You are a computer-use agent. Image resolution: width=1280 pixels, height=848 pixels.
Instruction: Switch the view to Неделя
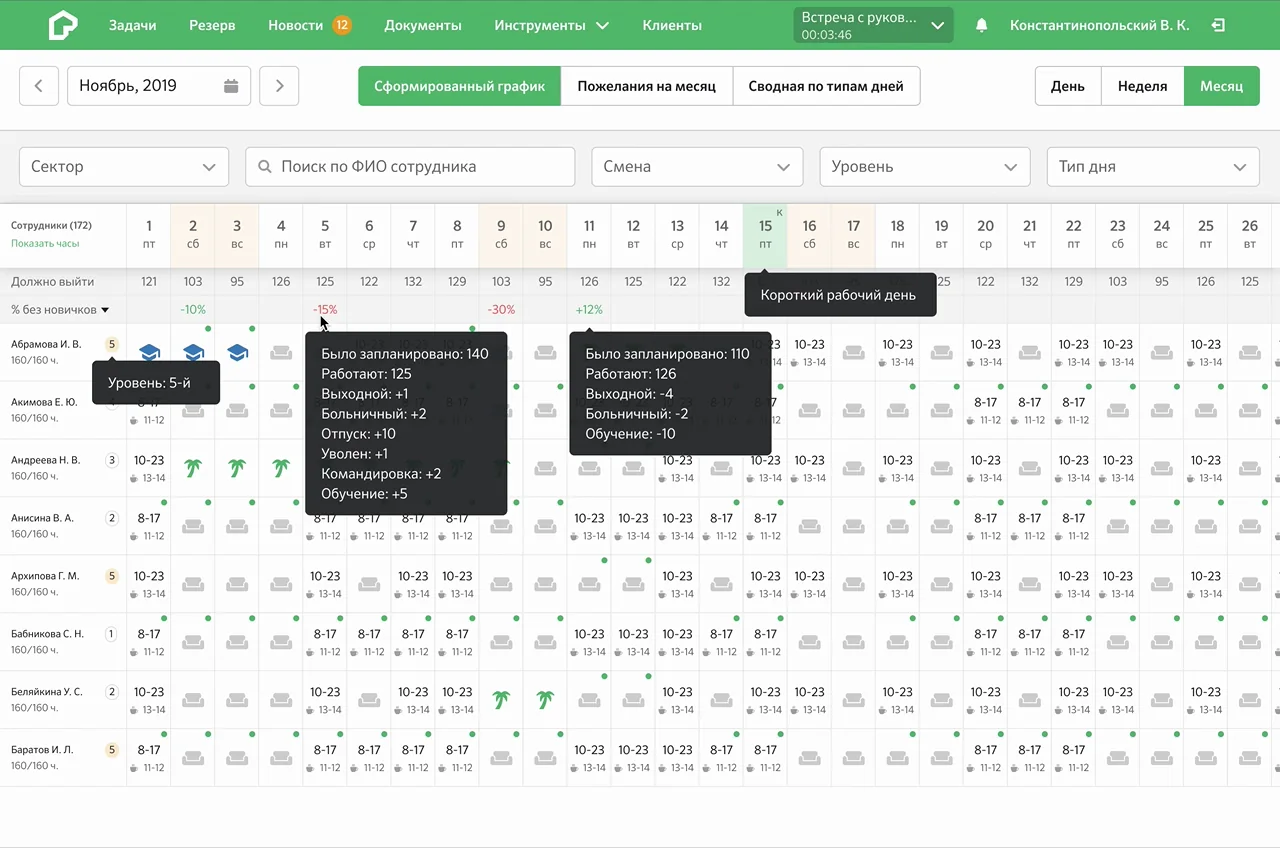tap(1143, 86)
